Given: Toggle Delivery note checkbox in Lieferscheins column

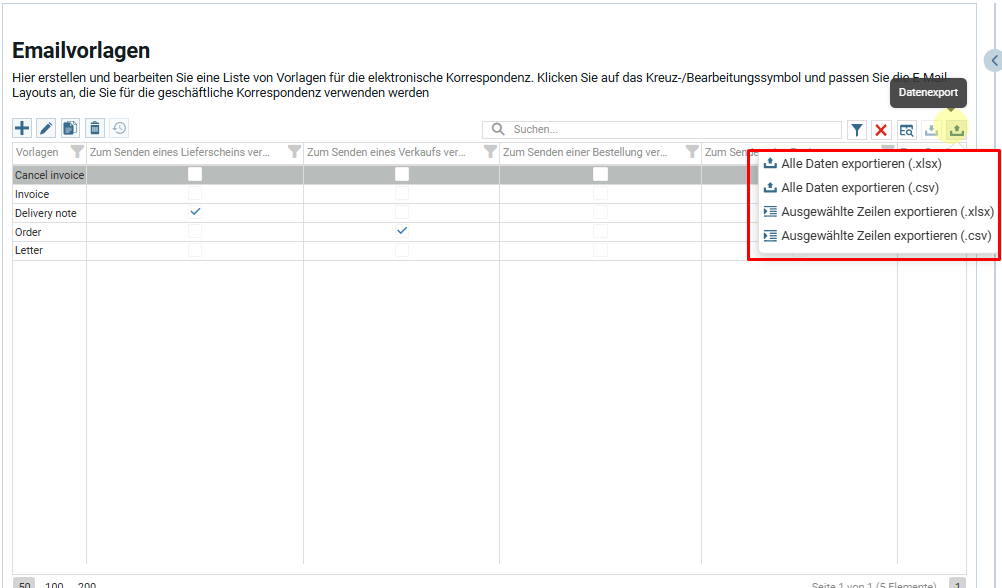Looking at the screenshot, I should [x=195, y=213].
